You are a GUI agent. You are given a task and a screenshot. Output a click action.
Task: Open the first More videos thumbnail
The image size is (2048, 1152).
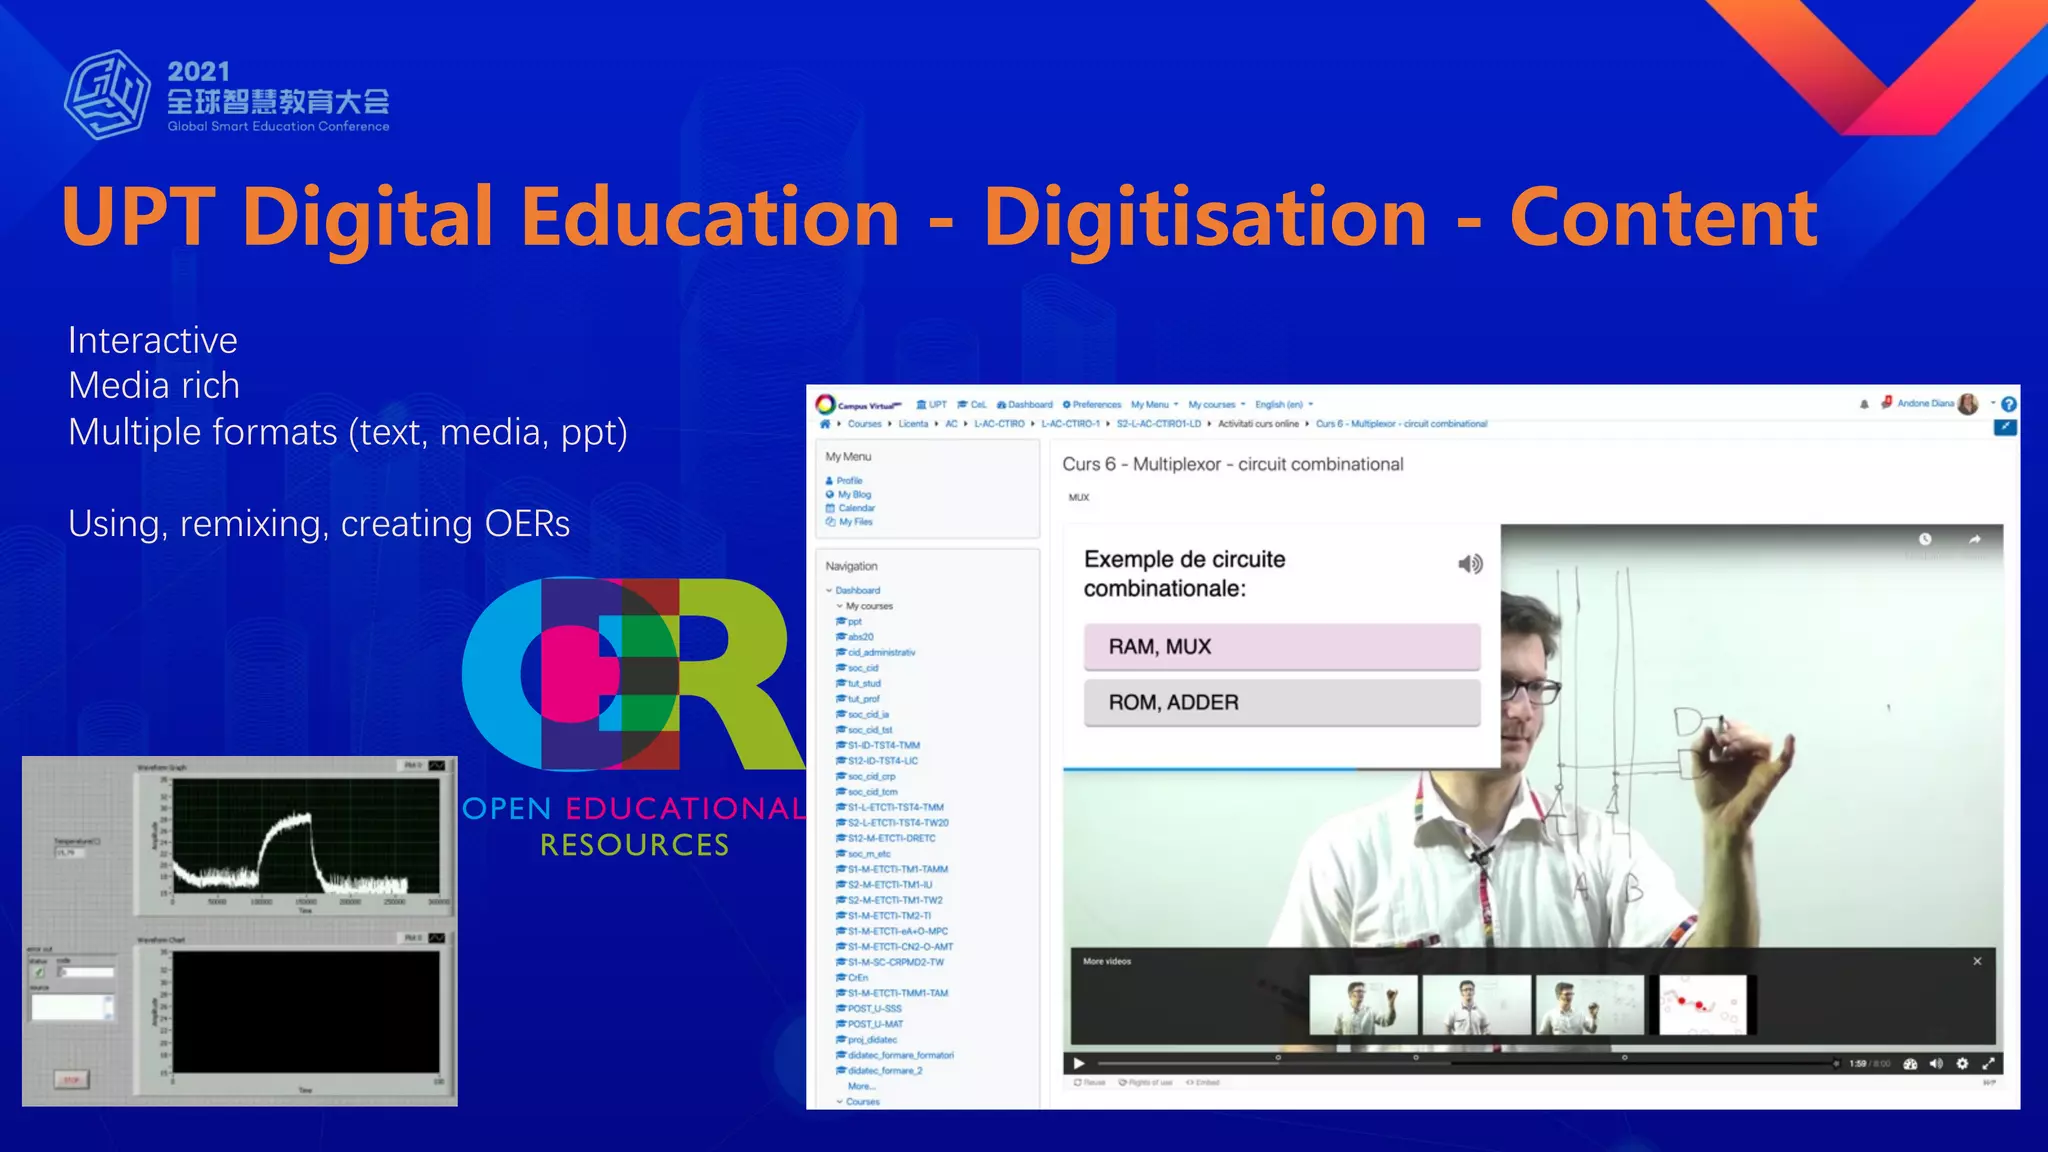1363,1005
